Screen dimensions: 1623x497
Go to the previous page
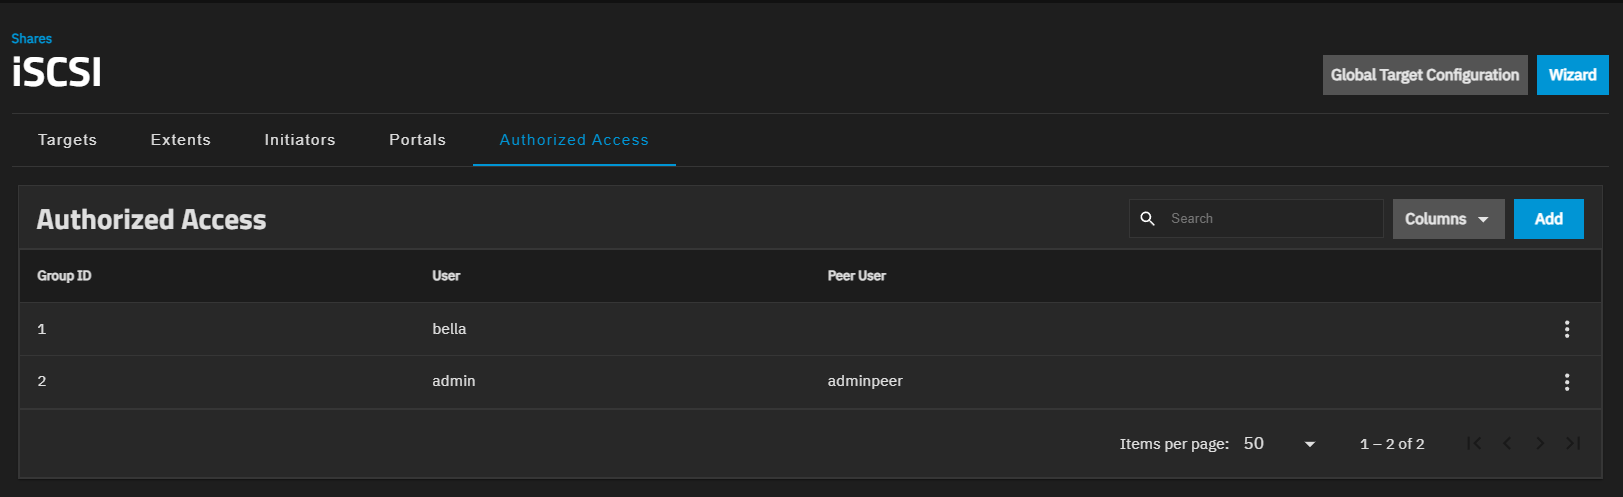[1507, 443]
